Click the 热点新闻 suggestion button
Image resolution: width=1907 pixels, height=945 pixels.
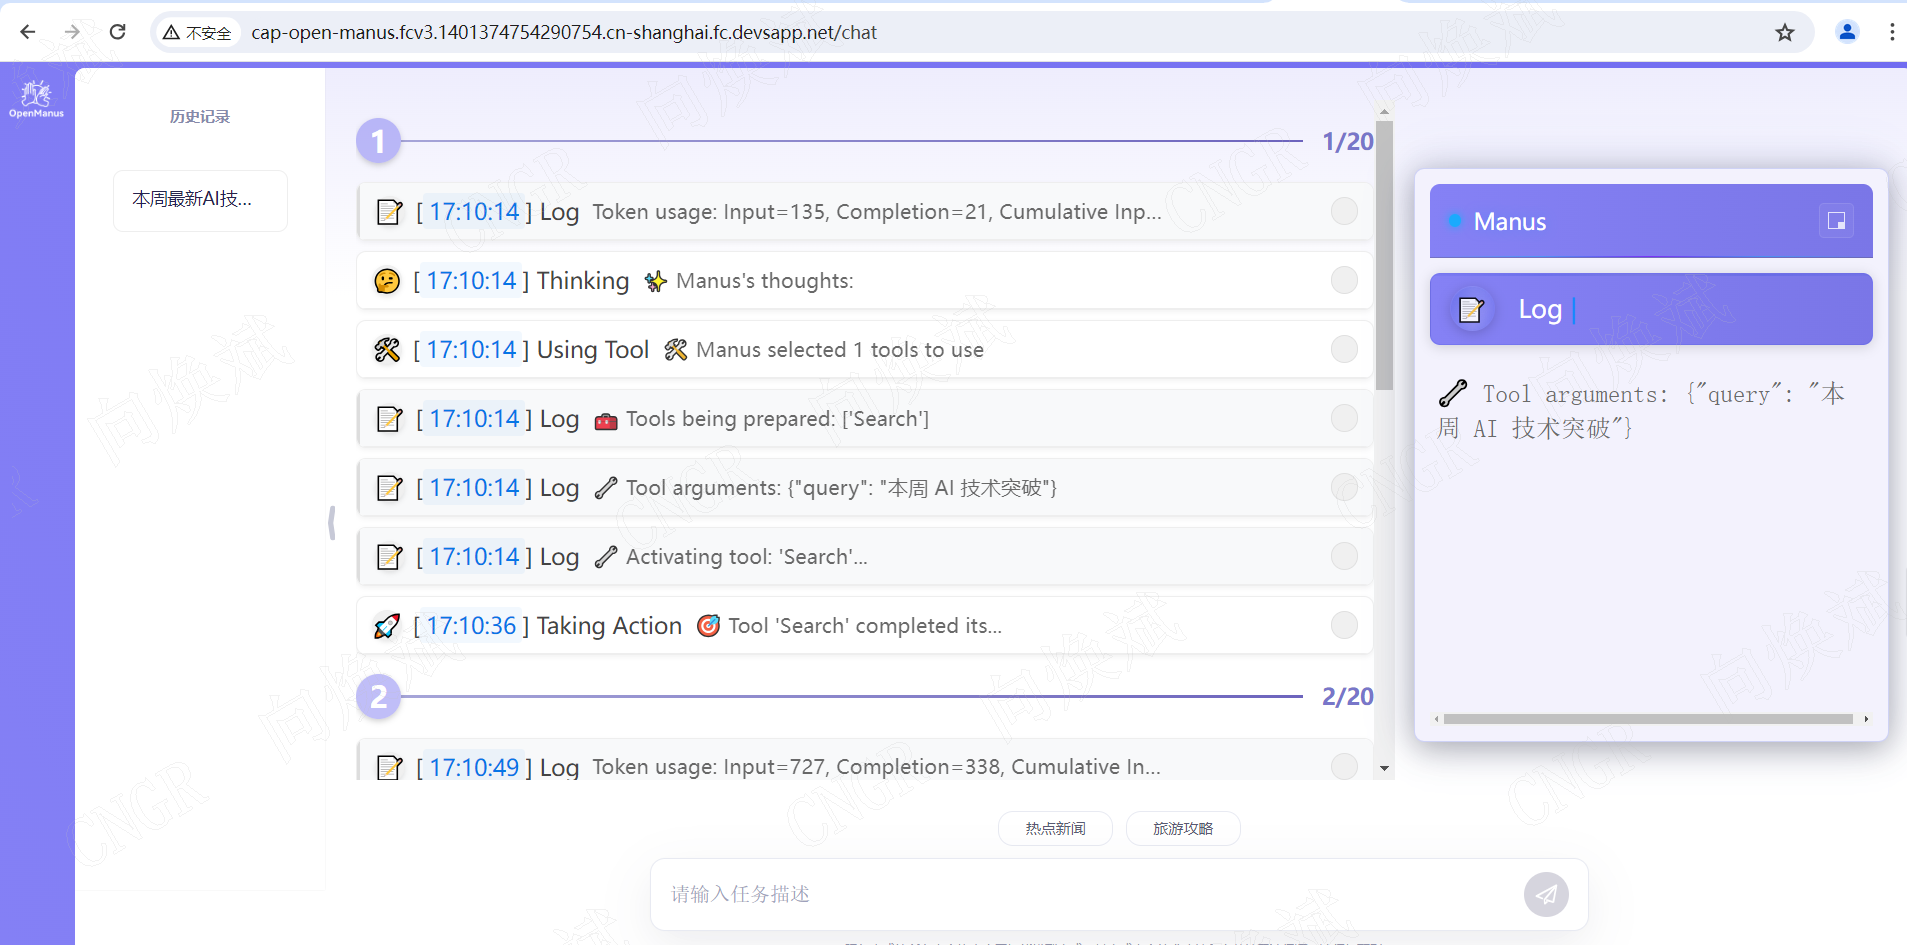coord(1055,829)
